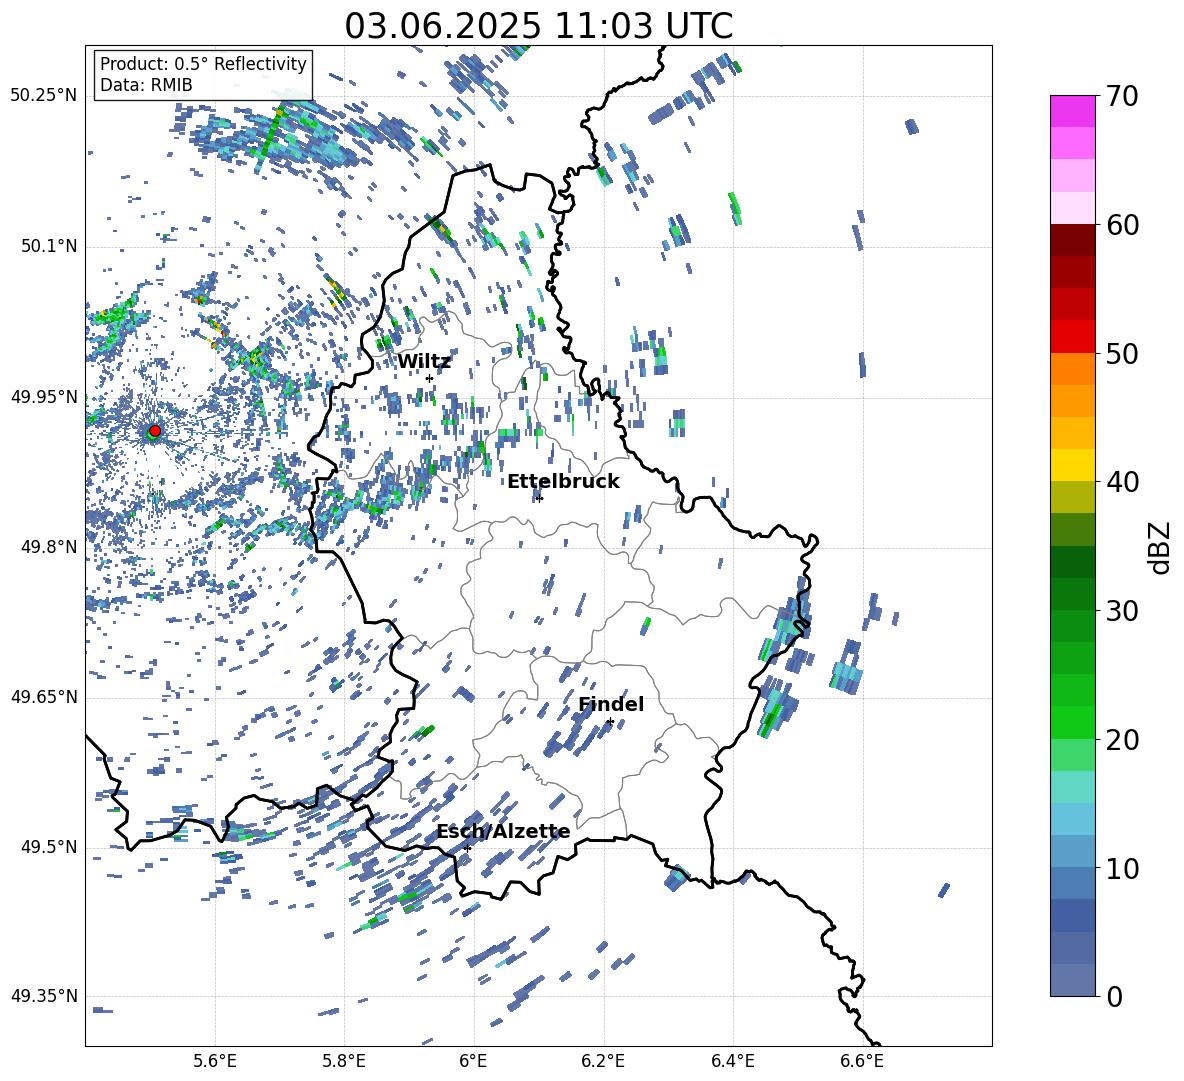Click the Esch/Alzette cross marker
The image size is (1184, 1081).
coord(467,848)
